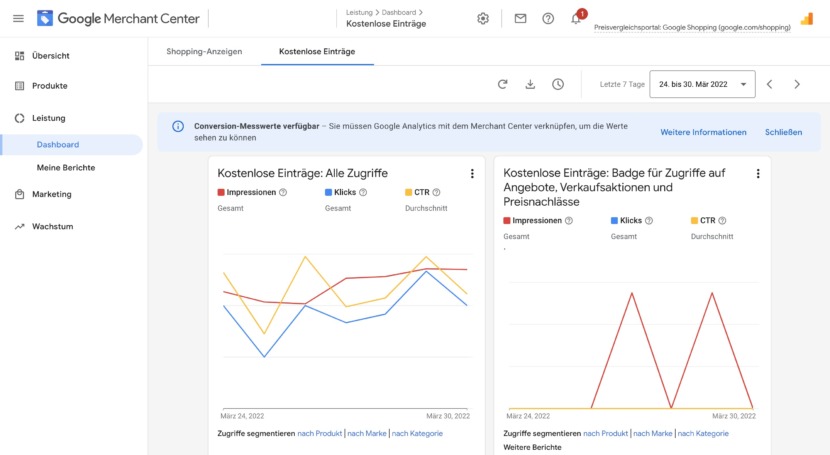Go to next date range arrow

pos(797,84)
